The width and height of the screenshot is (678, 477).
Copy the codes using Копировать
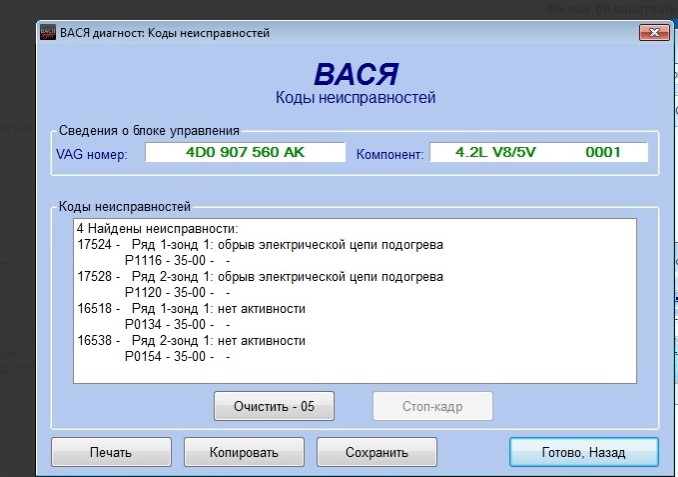click(243, 452)
